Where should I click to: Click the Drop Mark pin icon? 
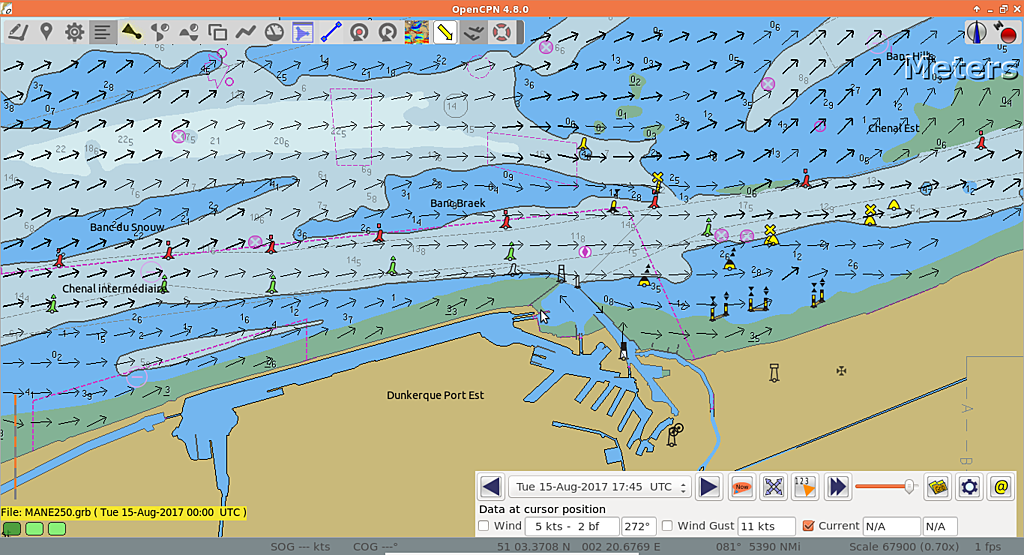46,31
